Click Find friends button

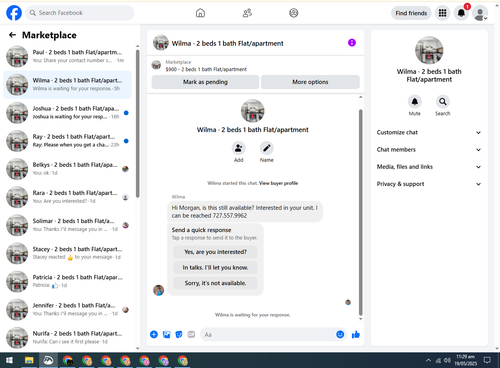coord(411,13)
